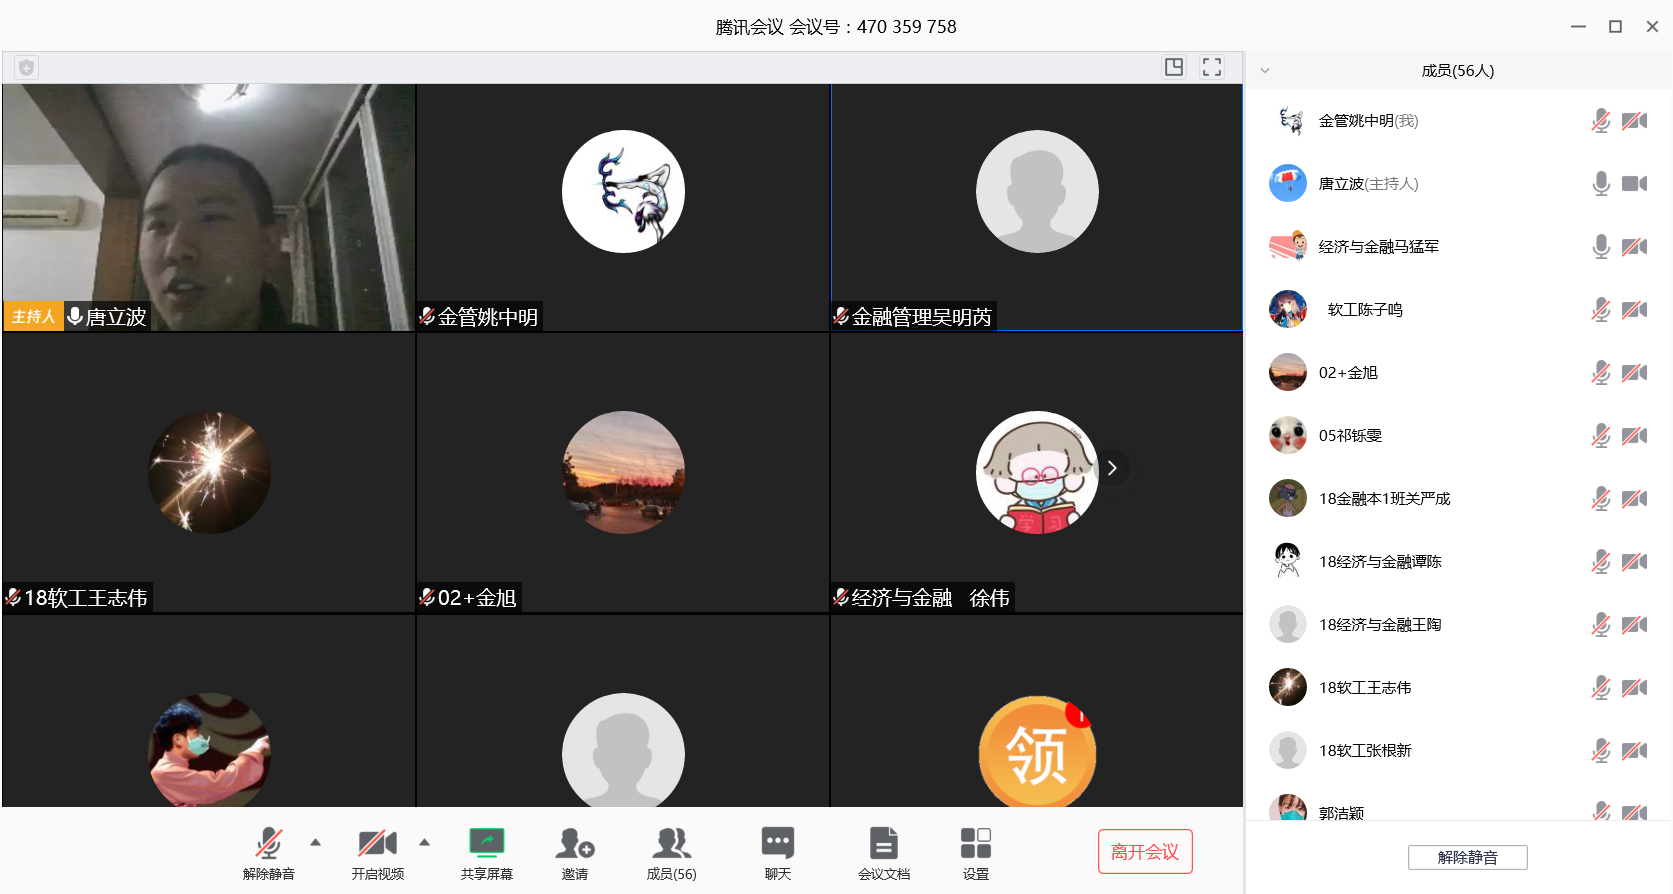The image size is (1673, 894).
Task: Open the share screen tool
Action: pos(487,853)
